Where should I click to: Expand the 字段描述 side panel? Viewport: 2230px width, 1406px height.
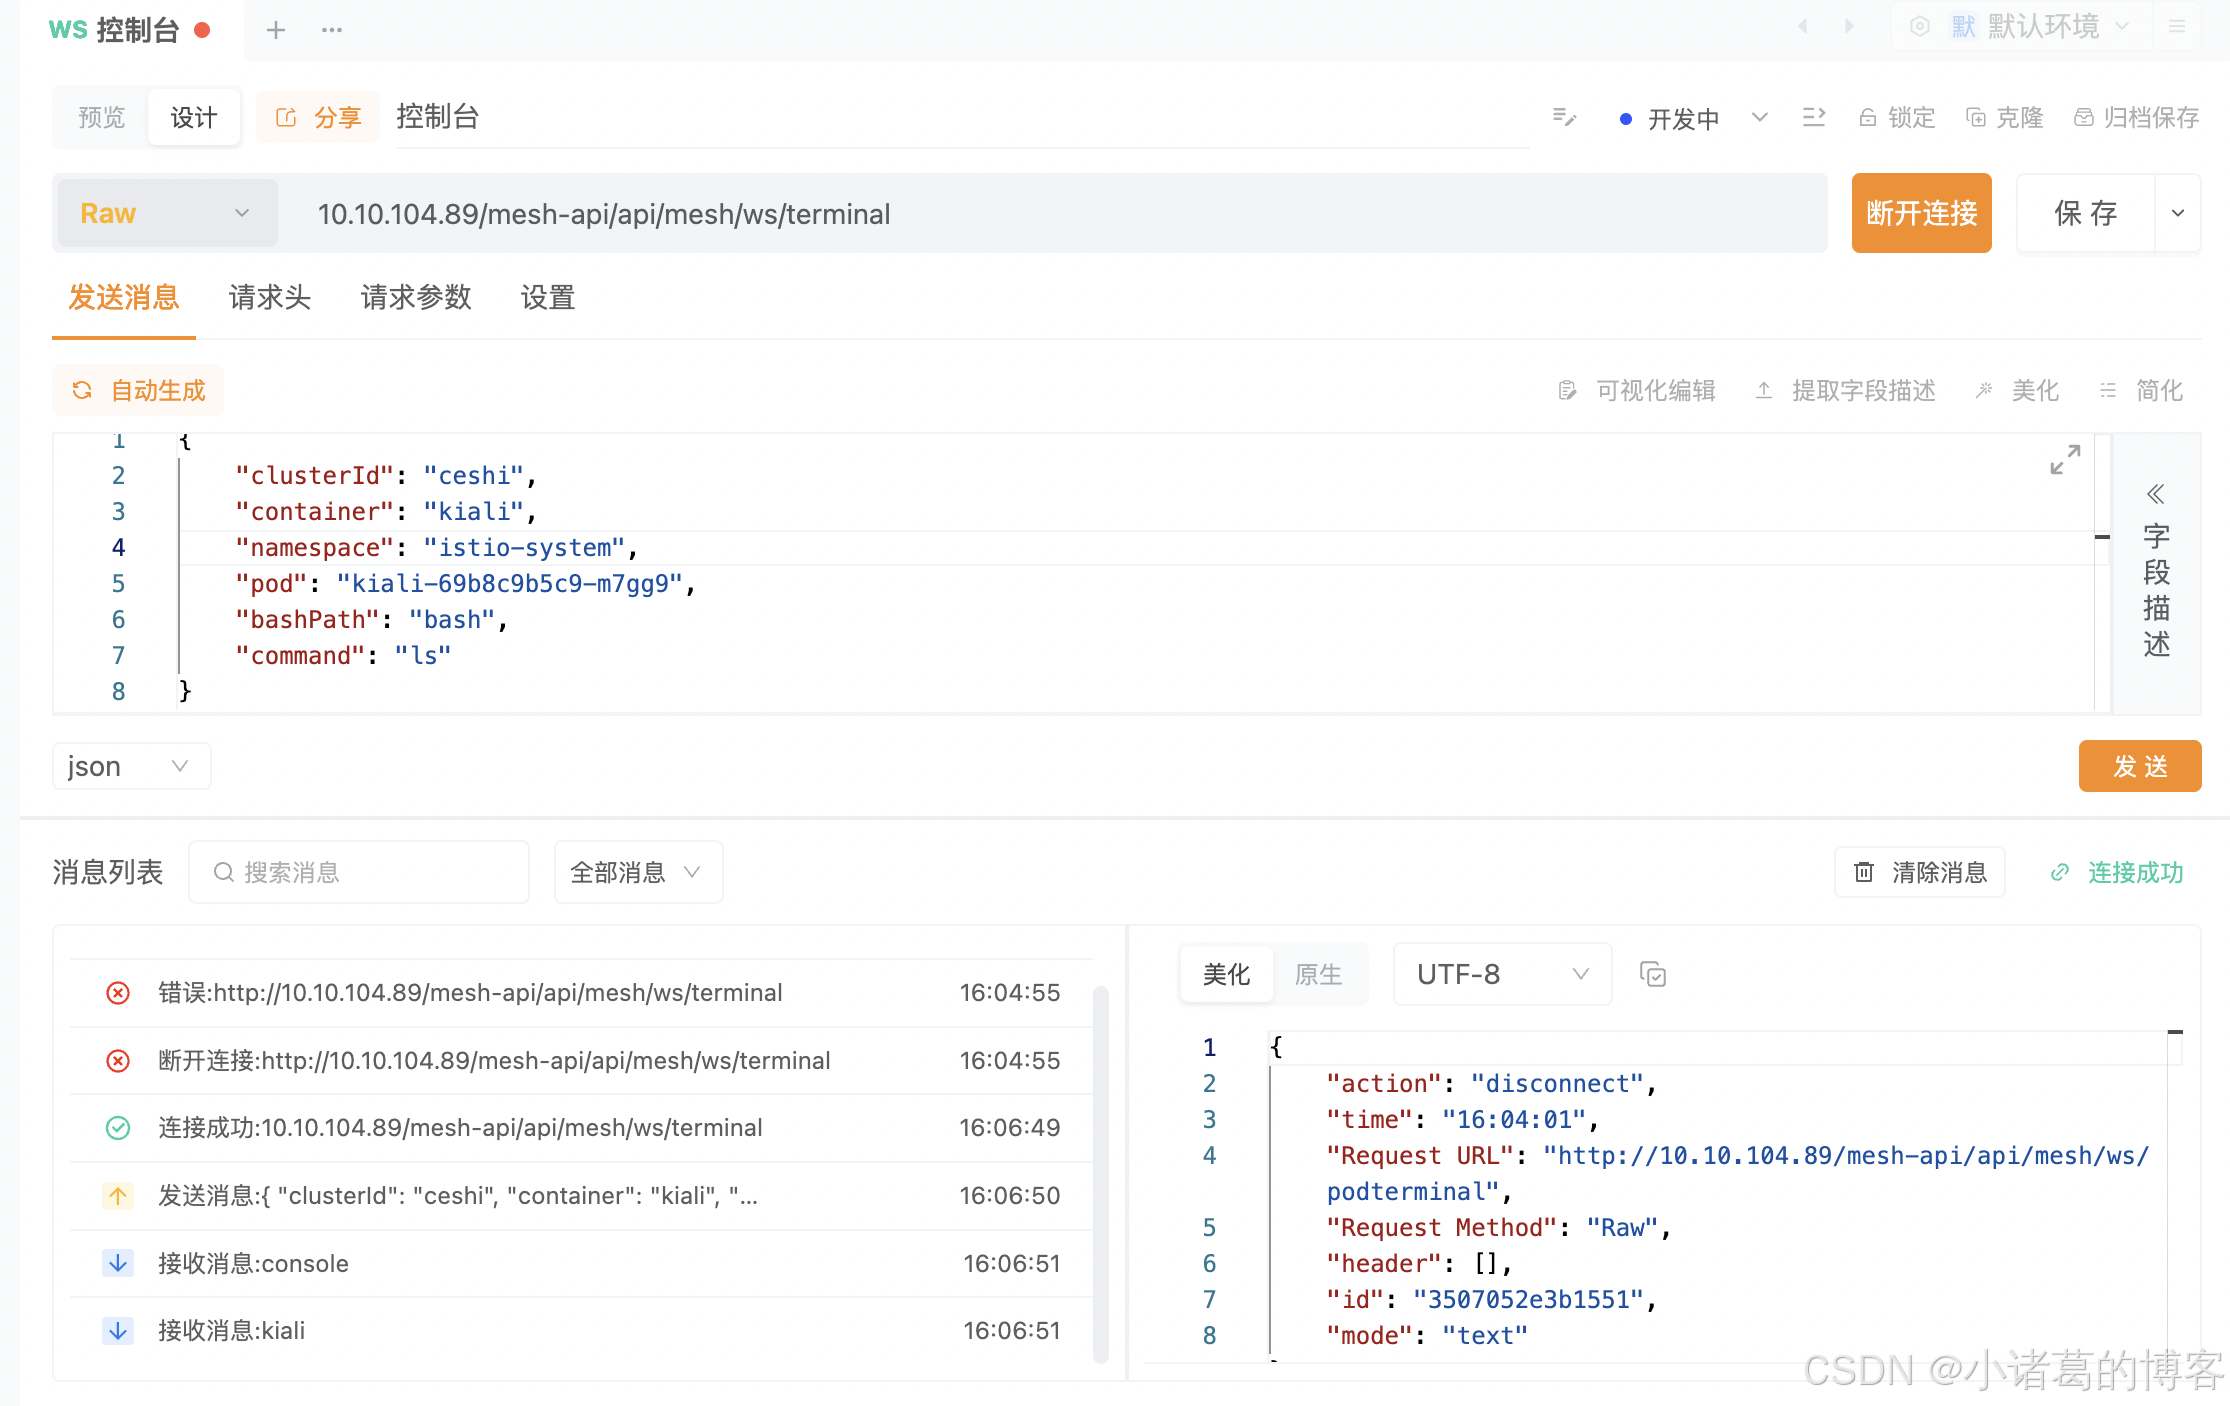point(2155,494)
